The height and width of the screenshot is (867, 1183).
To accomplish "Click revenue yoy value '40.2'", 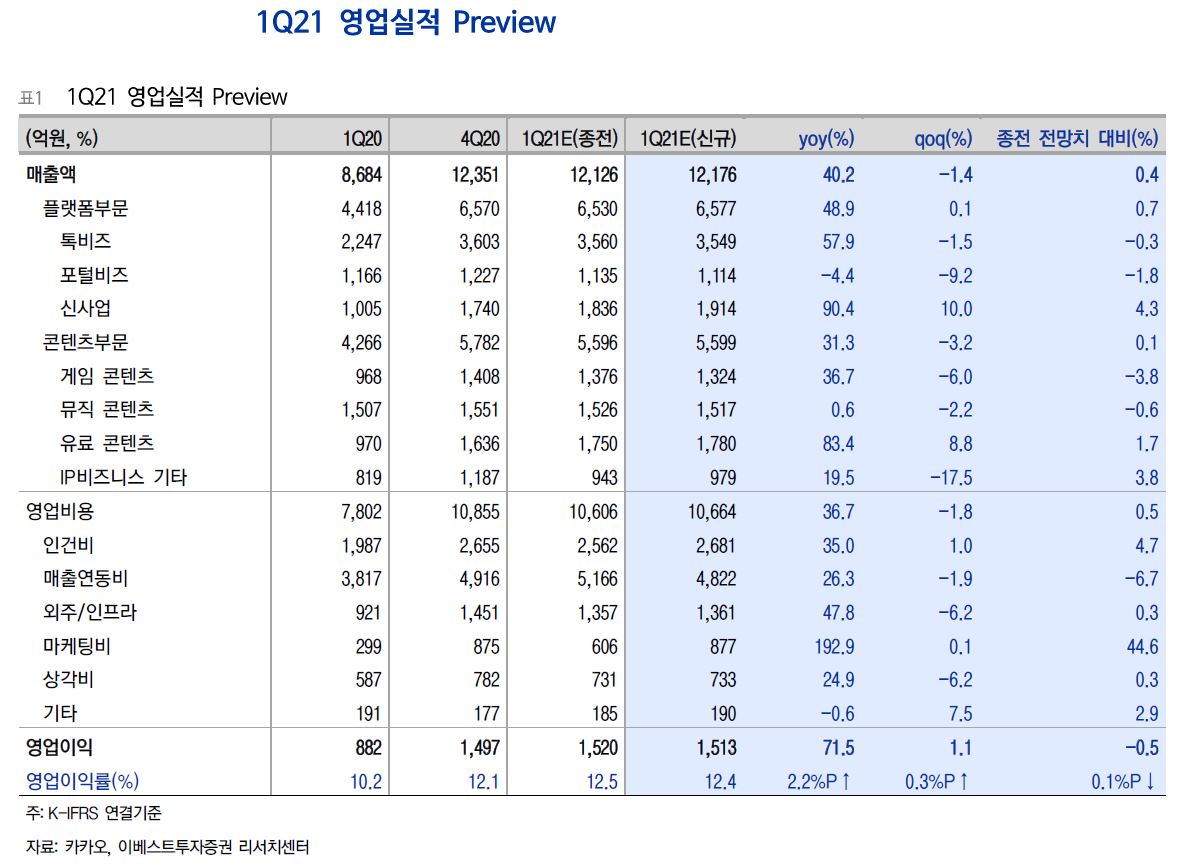I will (x=838, y=175).
